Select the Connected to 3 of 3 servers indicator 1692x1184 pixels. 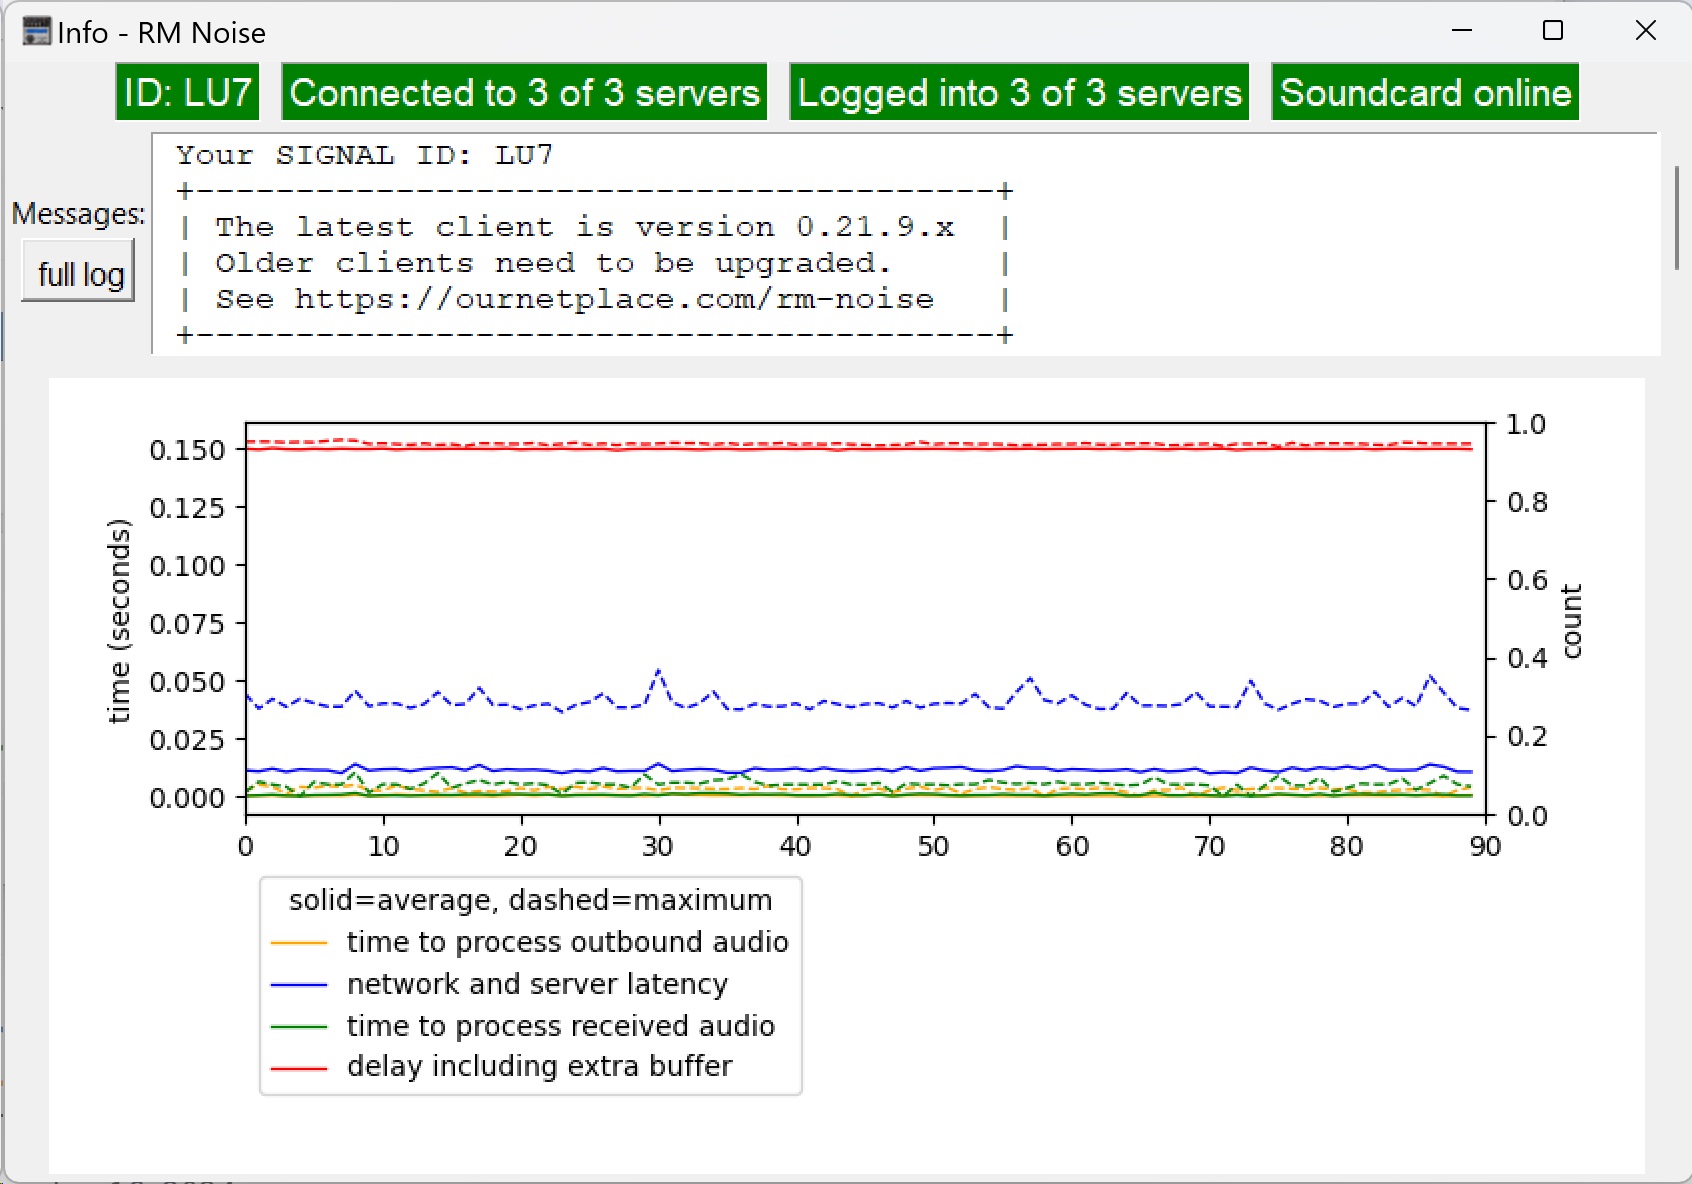tap(524, 92)
